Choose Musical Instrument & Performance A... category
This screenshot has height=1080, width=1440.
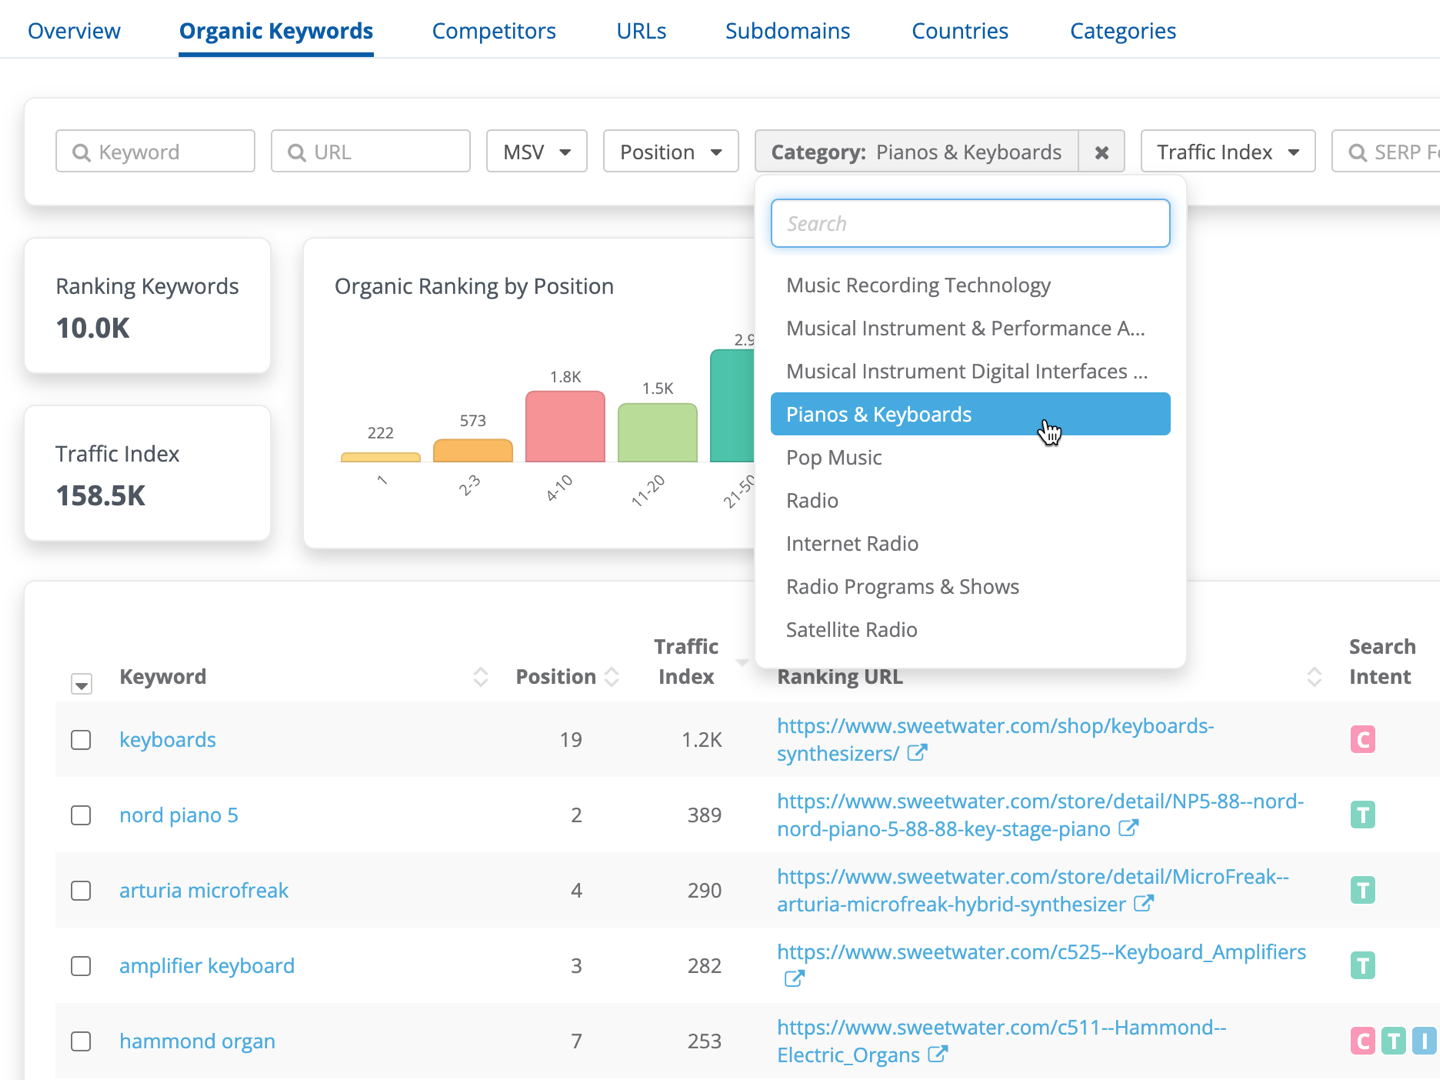click(x=970, y=328)
